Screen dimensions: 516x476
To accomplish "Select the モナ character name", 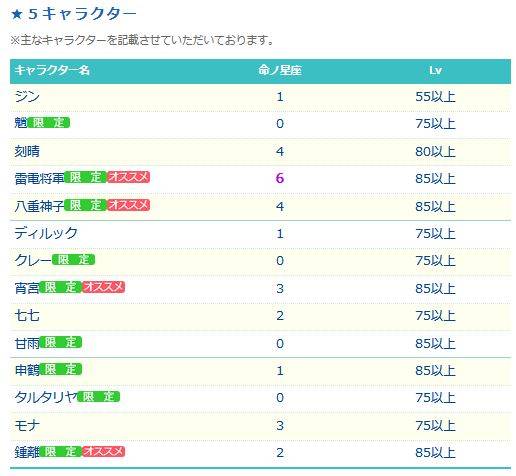I will [x=27, y=425].
